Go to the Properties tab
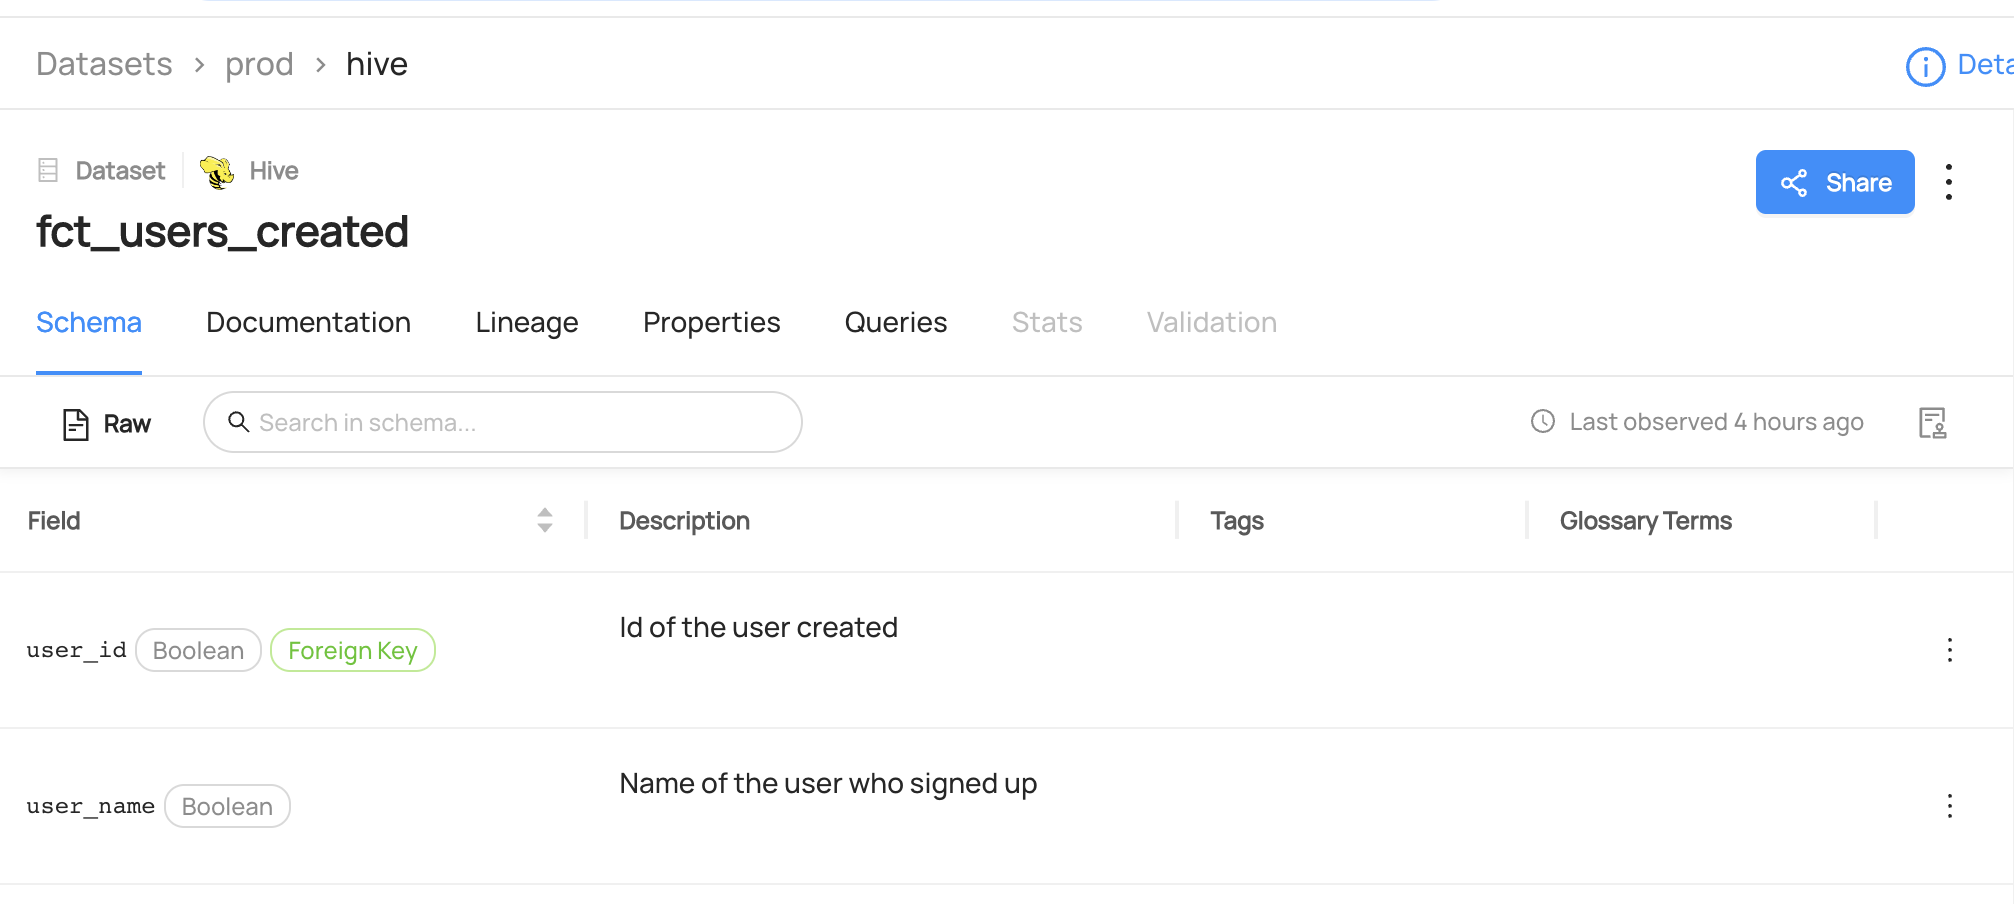 point(711,323)
